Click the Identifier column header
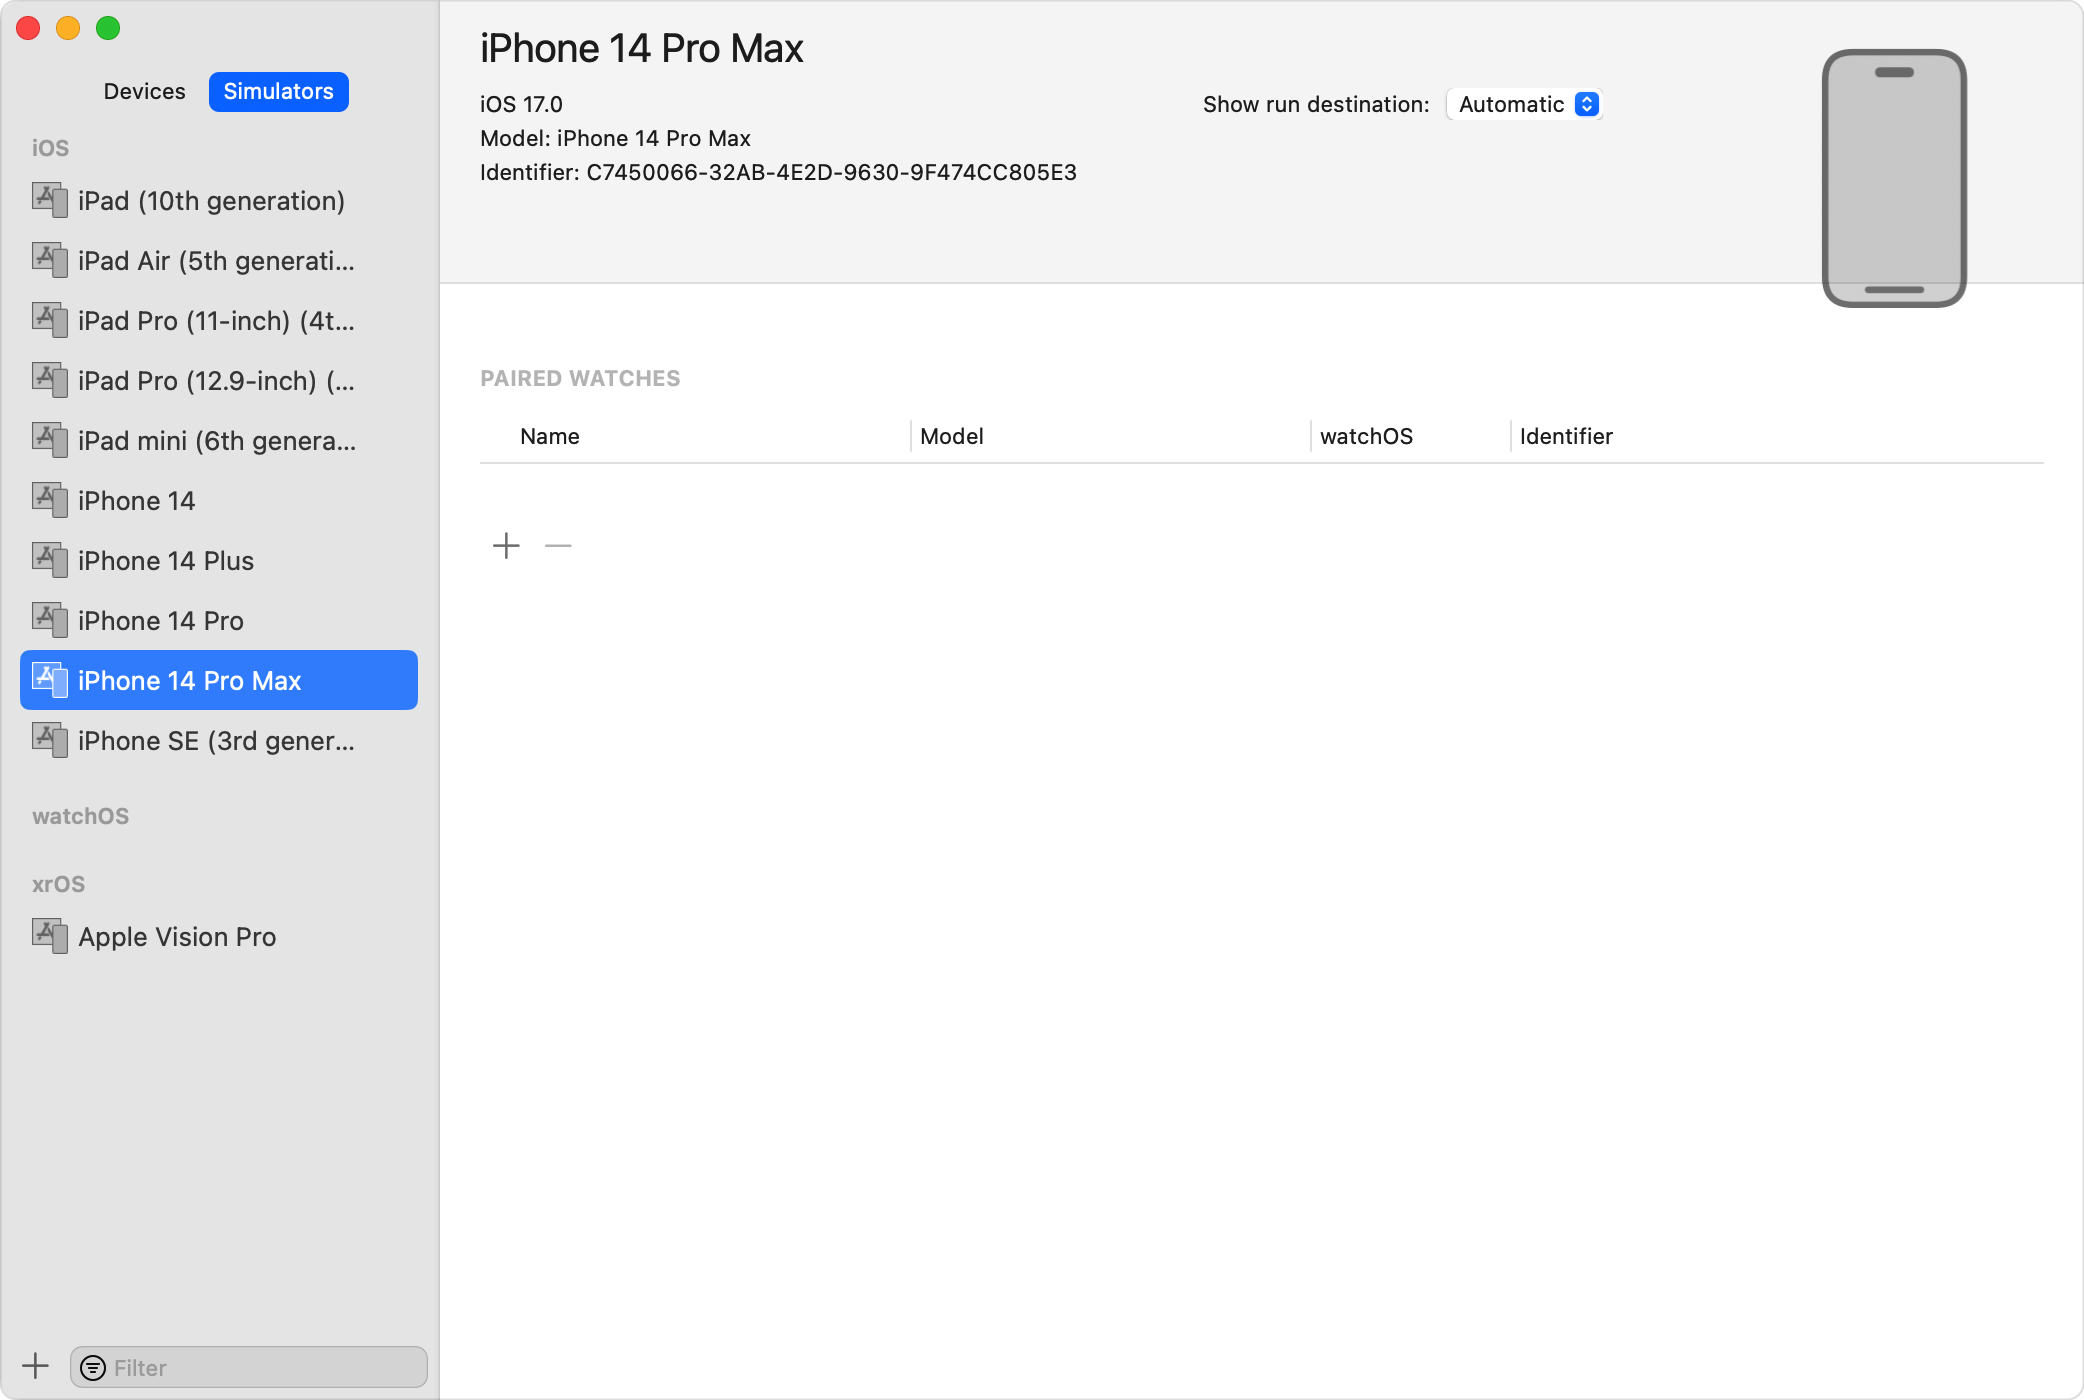The width and height of the screenshot is (2084, 1400). (1566, 437)
